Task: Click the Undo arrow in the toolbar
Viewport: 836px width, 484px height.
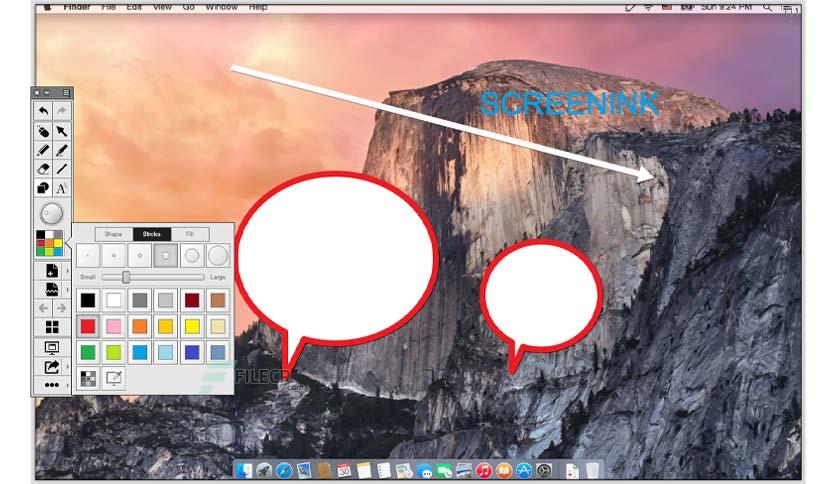Action: click(x=43, y=110)
